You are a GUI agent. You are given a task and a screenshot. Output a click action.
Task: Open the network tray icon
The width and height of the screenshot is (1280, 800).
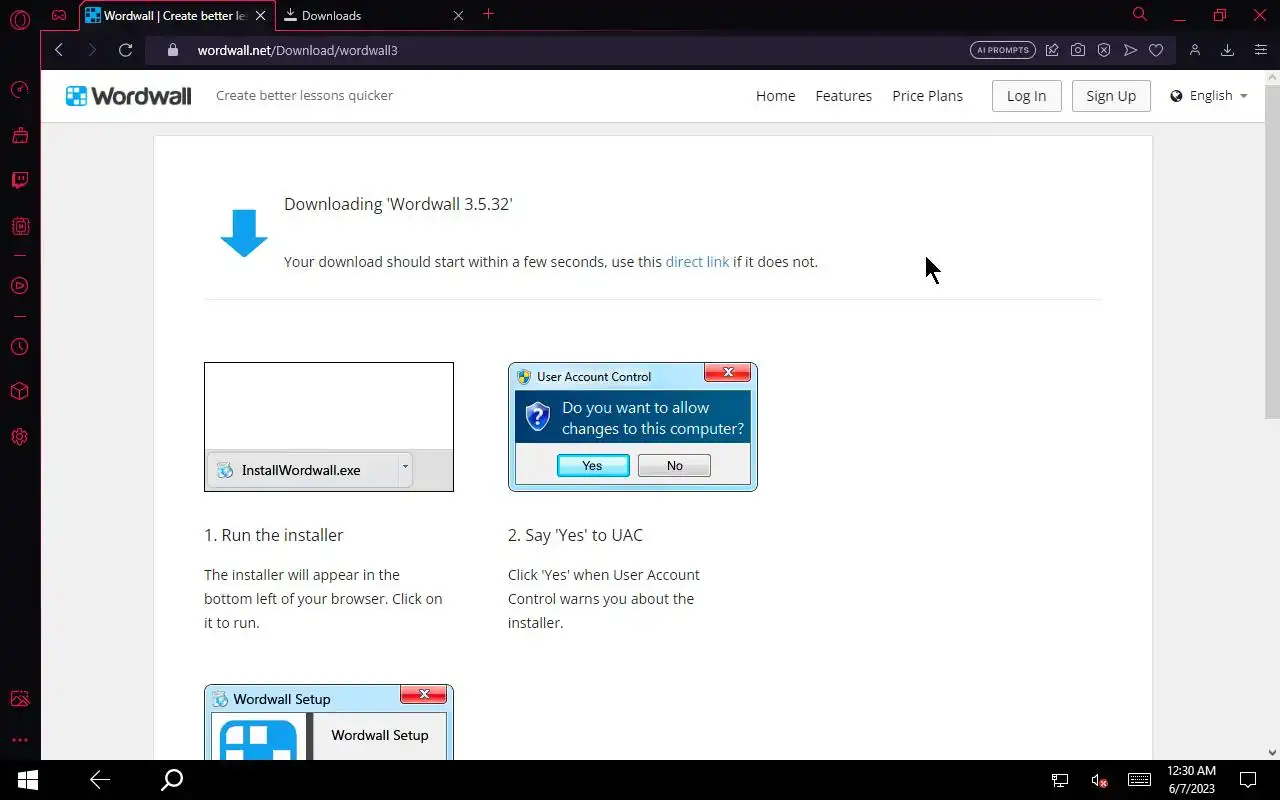[1060, 780]
